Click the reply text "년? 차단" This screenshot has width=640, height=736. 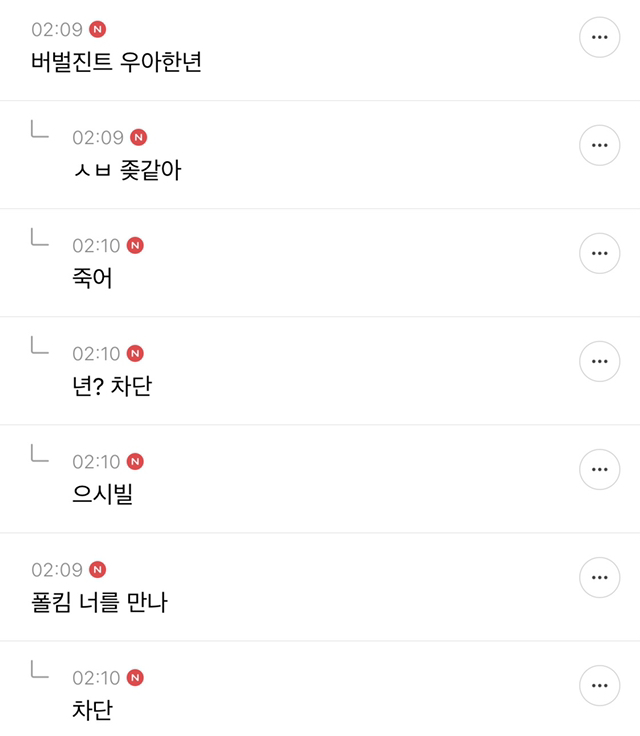pyautogui.click(x=112, y=386)
